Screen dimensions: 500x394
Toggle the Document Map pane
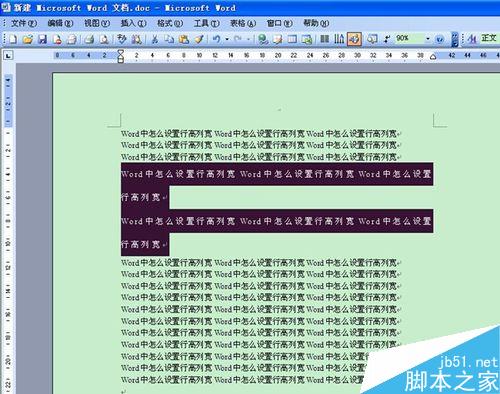tap(372, 39)
